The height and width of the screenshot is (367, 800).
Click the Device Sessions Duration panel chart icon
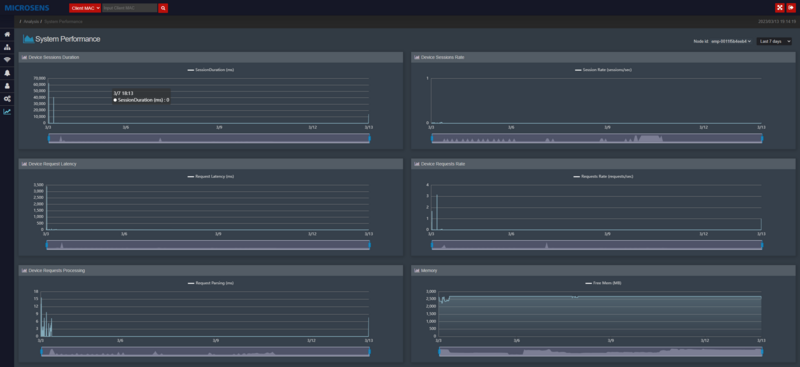(24, 57)
